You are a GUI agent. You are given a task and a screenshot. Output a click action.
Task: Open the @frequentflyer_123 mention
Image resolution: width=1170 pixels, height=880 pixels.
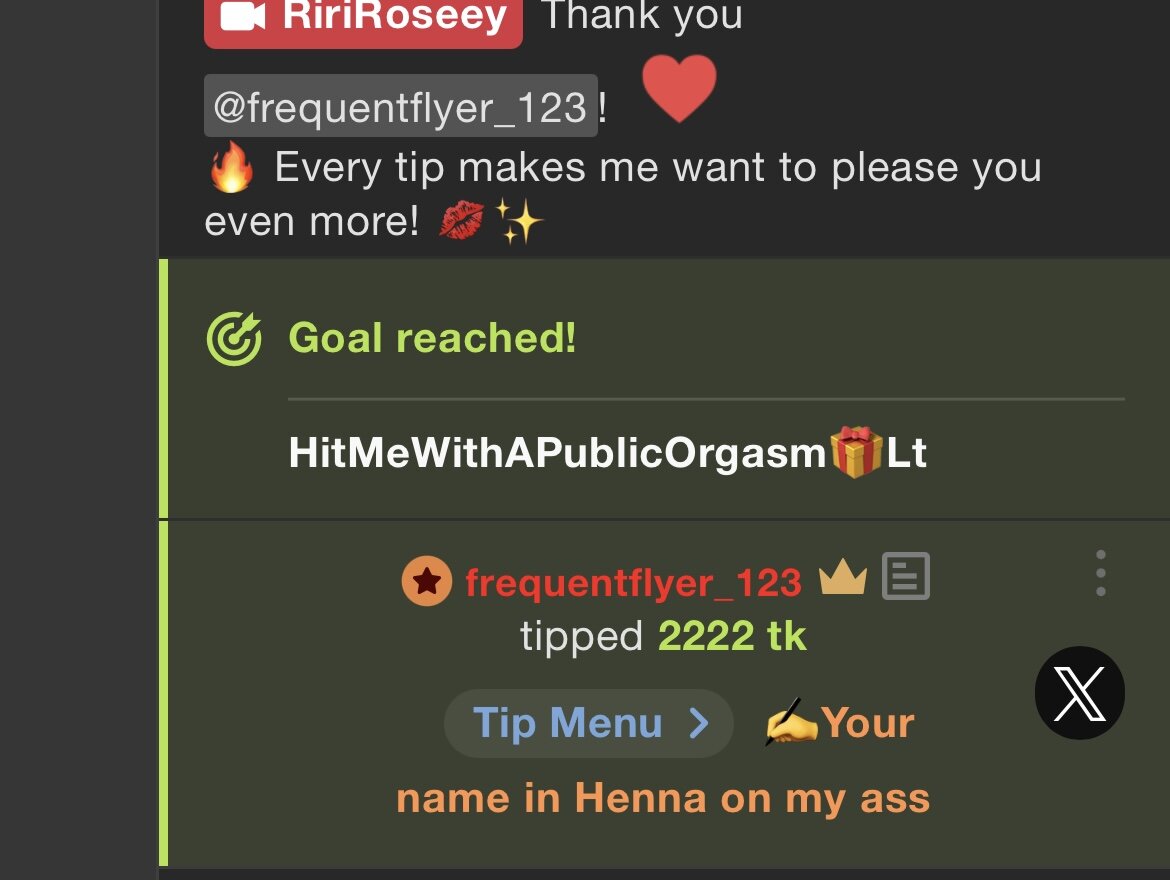(x=401, y=106)
